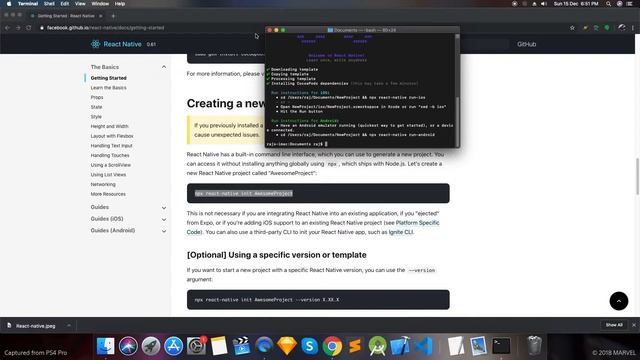This screenshot has height=360, width=640.
Task: Open Using List Views doc
Action: pos(108,175)
